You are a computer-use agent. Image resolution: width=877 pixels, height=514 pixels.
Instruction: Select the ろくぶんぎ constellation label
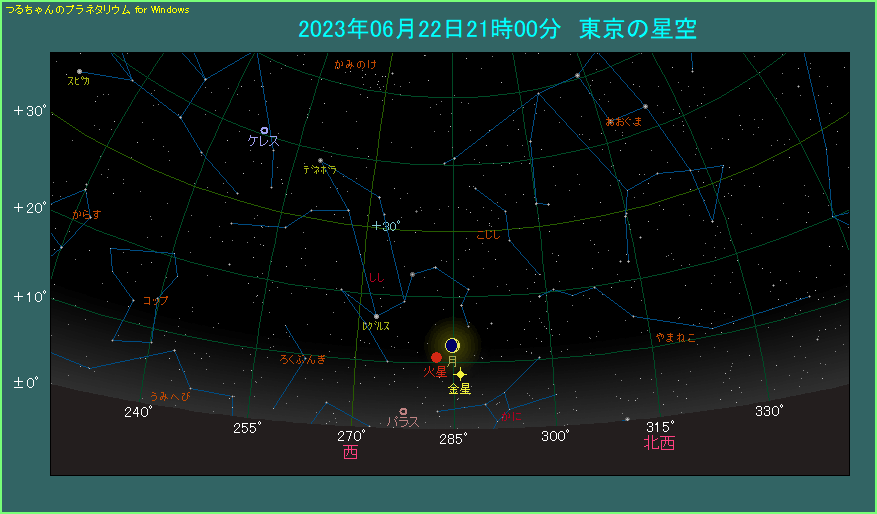(x=303, y=359)
